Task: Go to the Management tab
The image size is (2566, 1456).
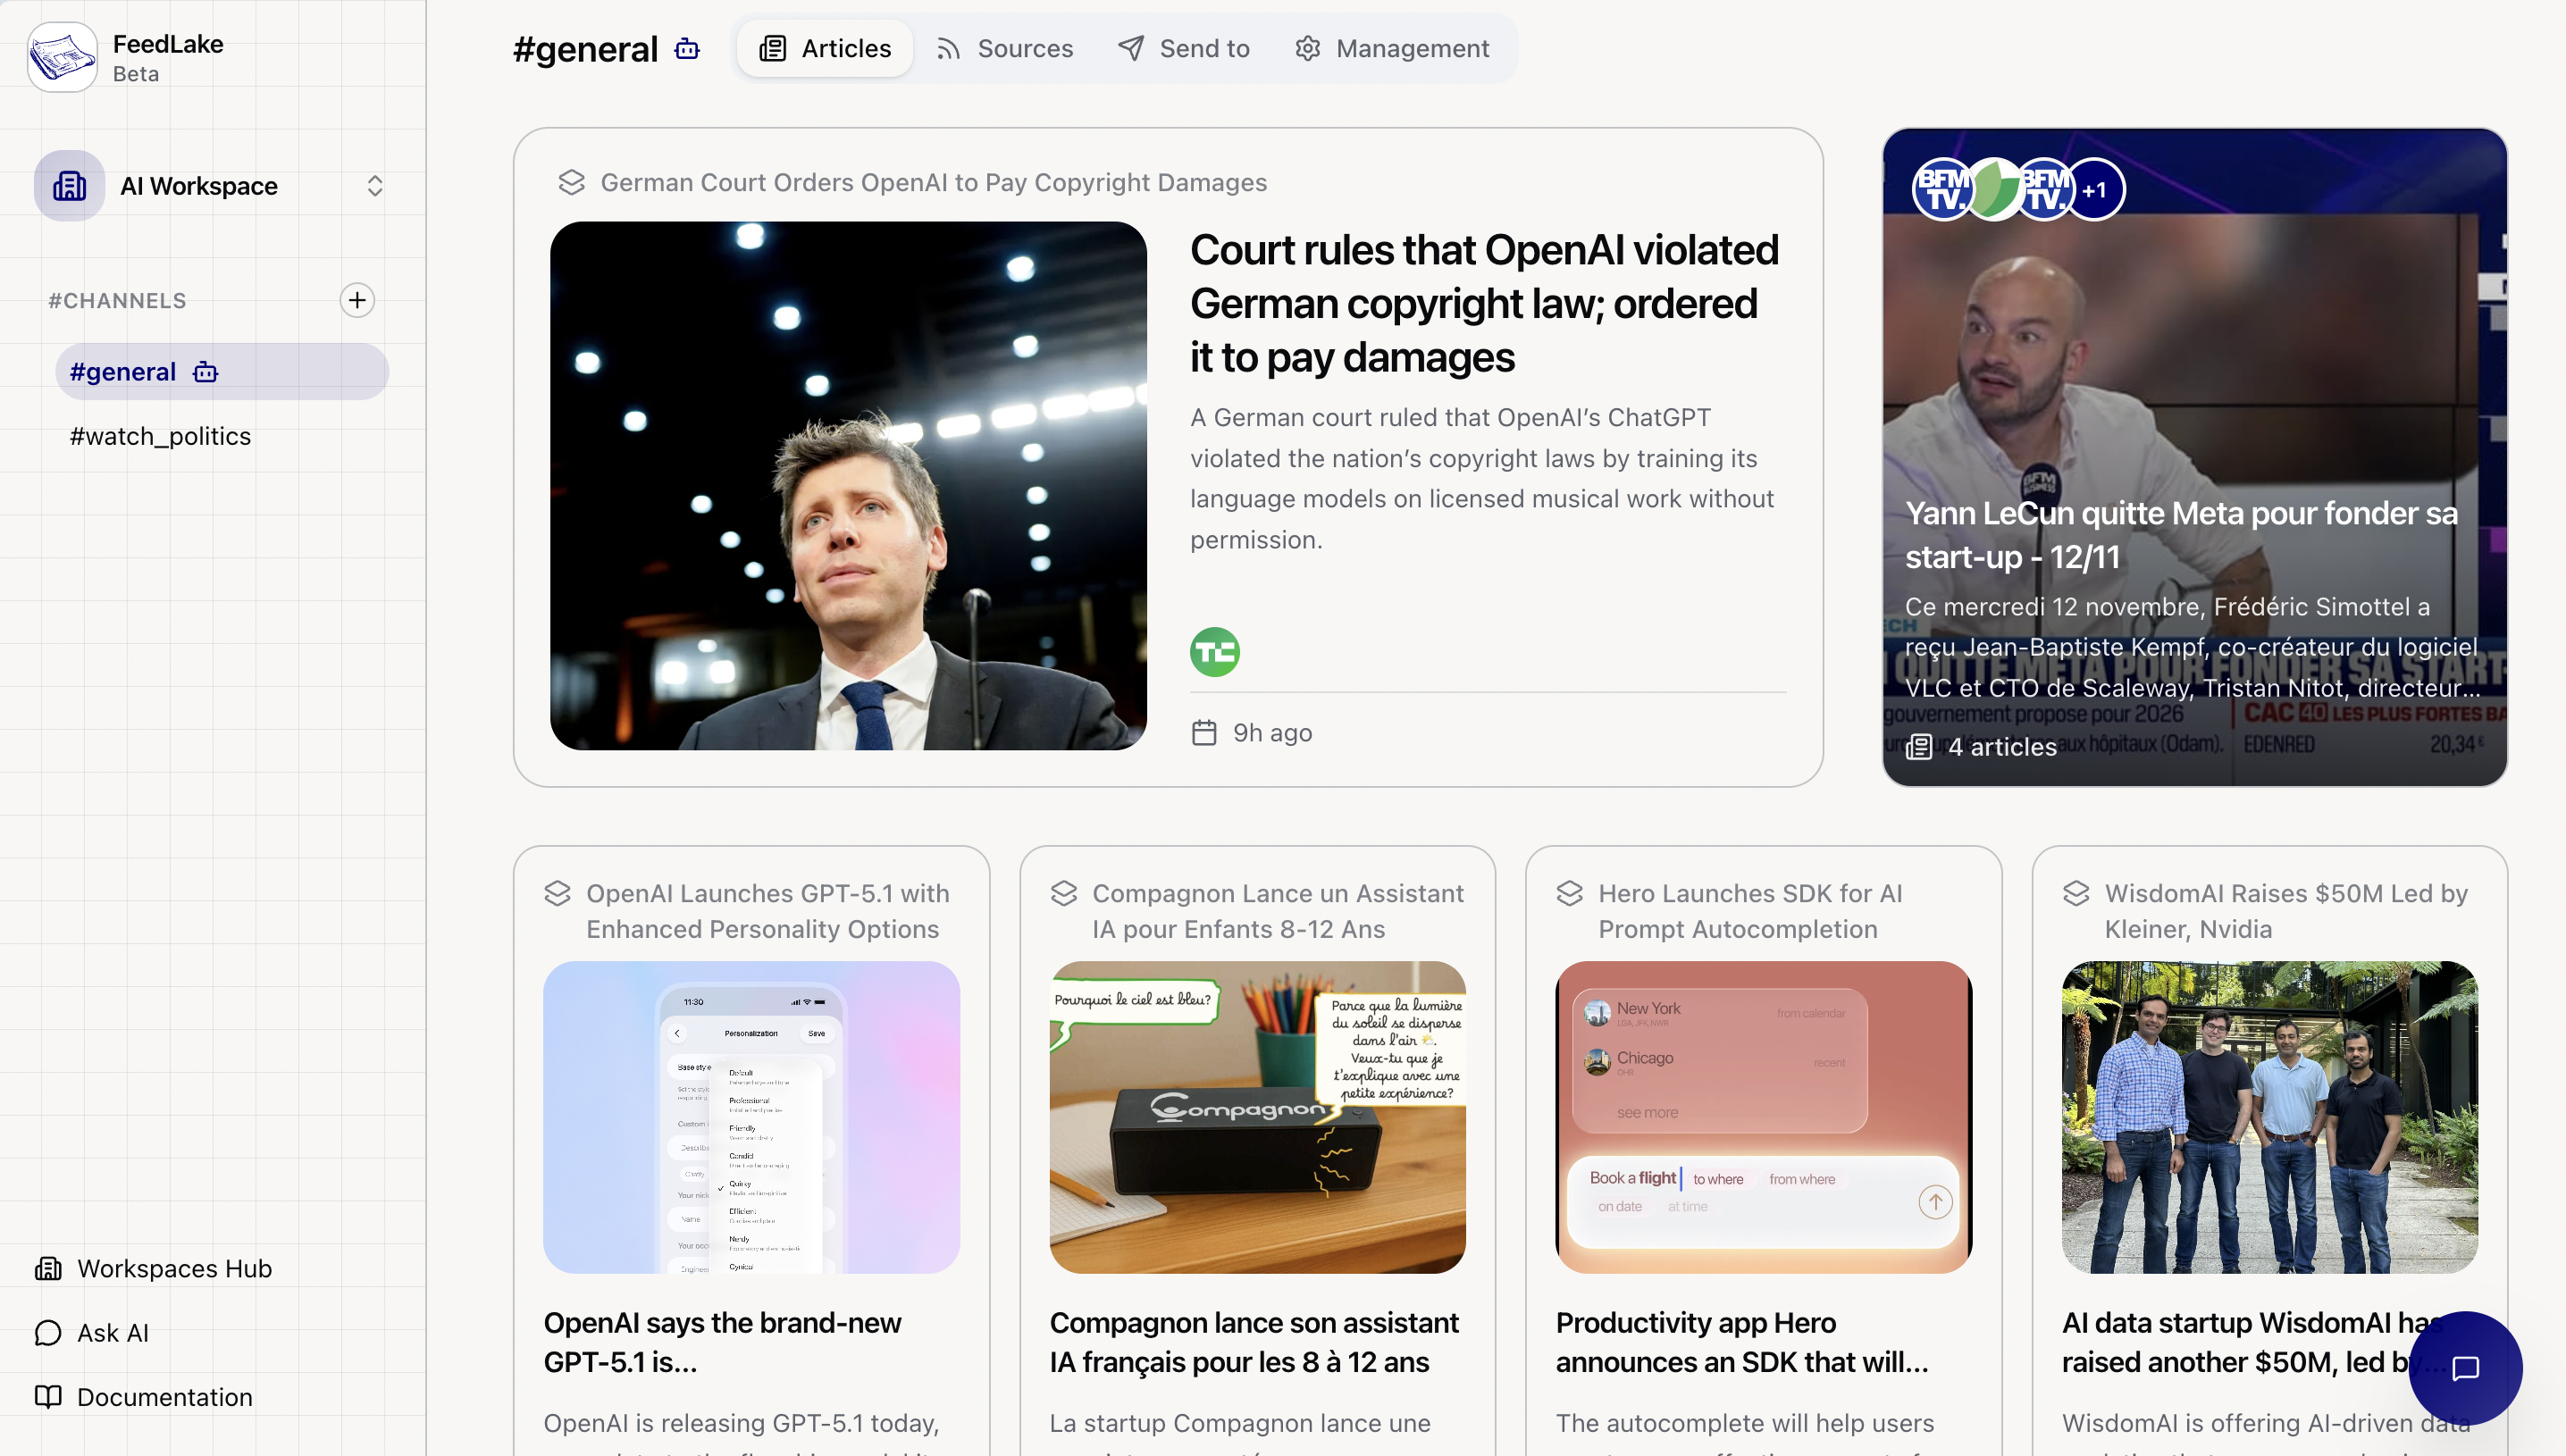Action: (1392, 48)
